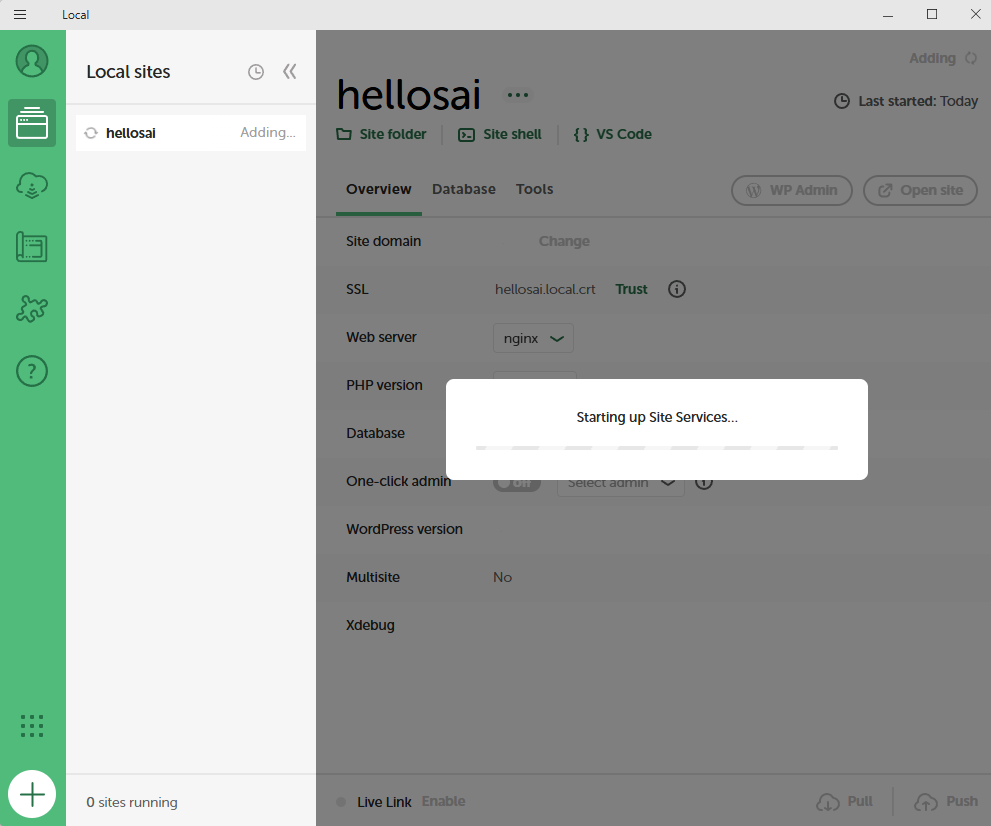
Task: Open the Blueprints sidebar icon
Action: click(x=32, y=247)
